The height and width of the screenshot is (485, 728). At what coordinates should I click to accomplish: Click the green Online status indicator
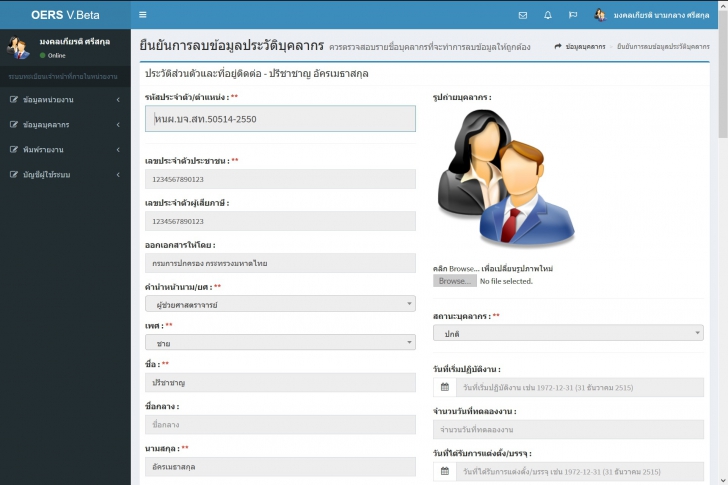(x=43, y=55)
